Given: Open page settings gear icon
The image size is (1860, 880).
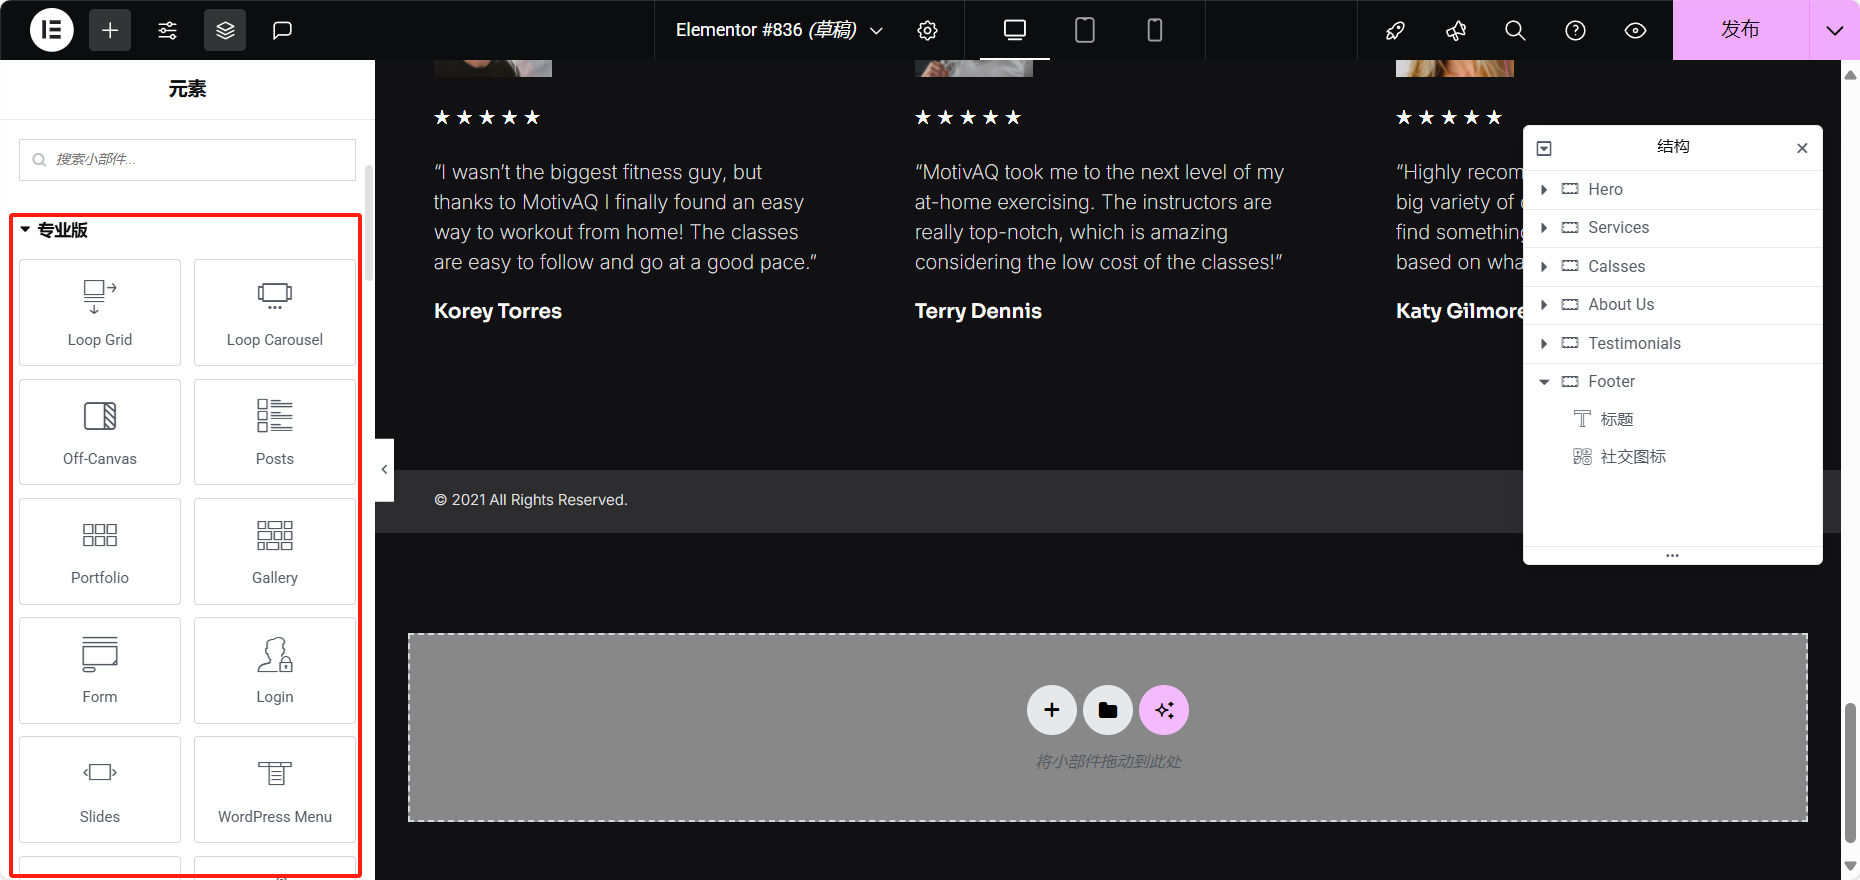Looking at the screenshot, I should [928, 30].
